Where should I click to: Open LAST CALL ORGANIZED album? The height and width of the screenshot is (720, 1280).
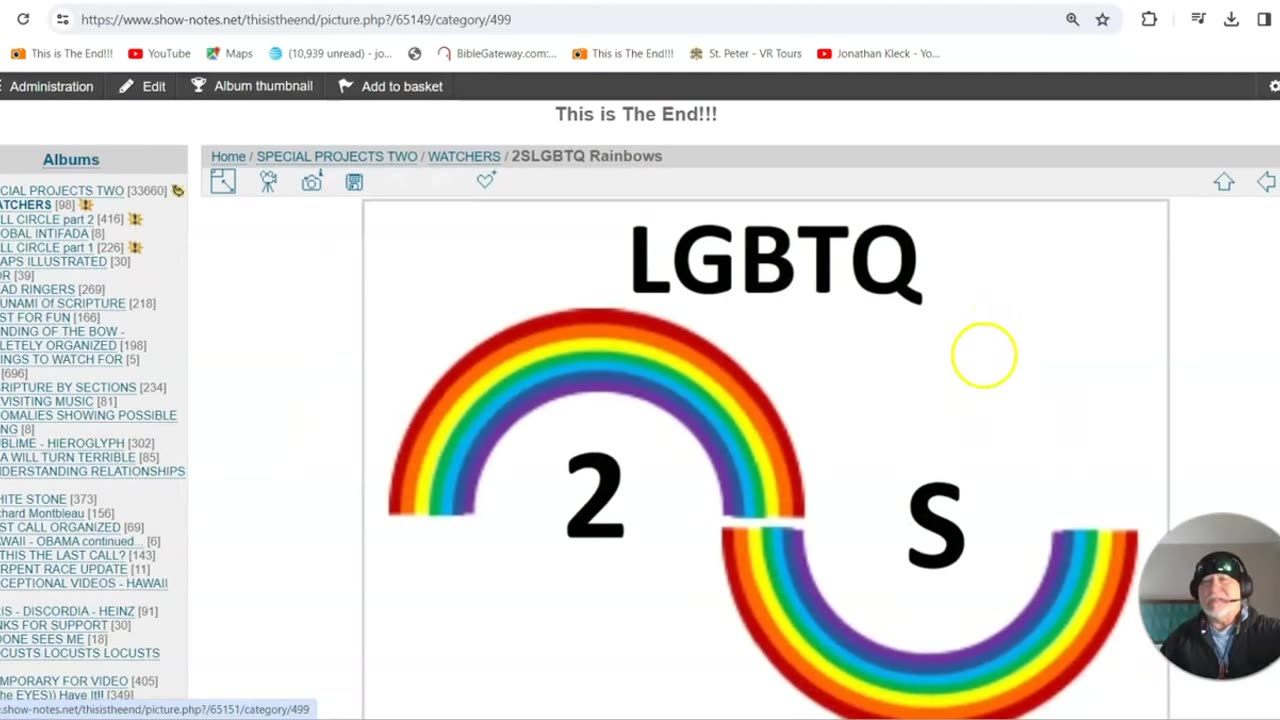(60, 527)
